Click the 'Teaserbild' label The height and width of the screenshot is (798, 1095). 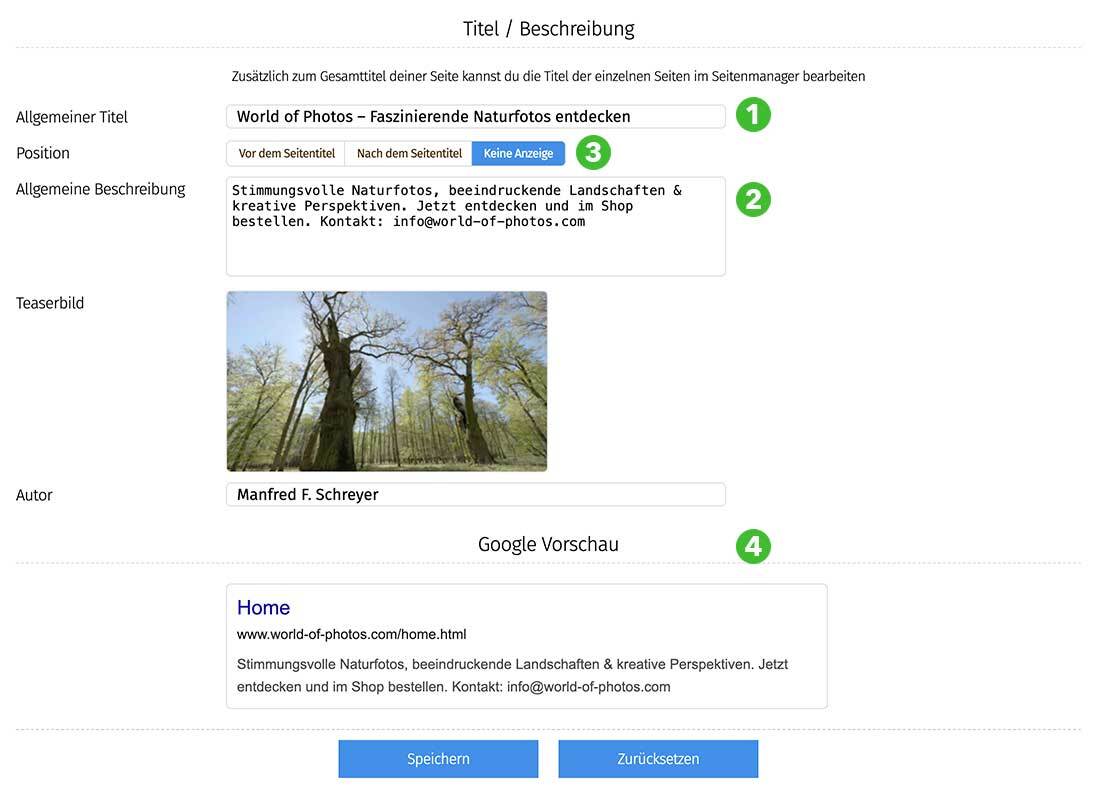50,303
